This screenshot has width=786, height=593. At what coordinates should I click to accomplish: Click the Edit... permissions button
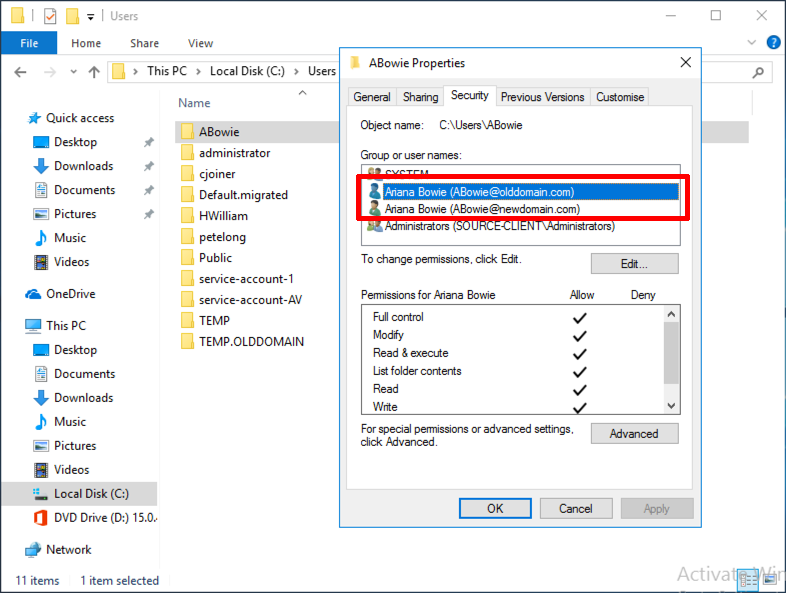[x=635, y=264]
